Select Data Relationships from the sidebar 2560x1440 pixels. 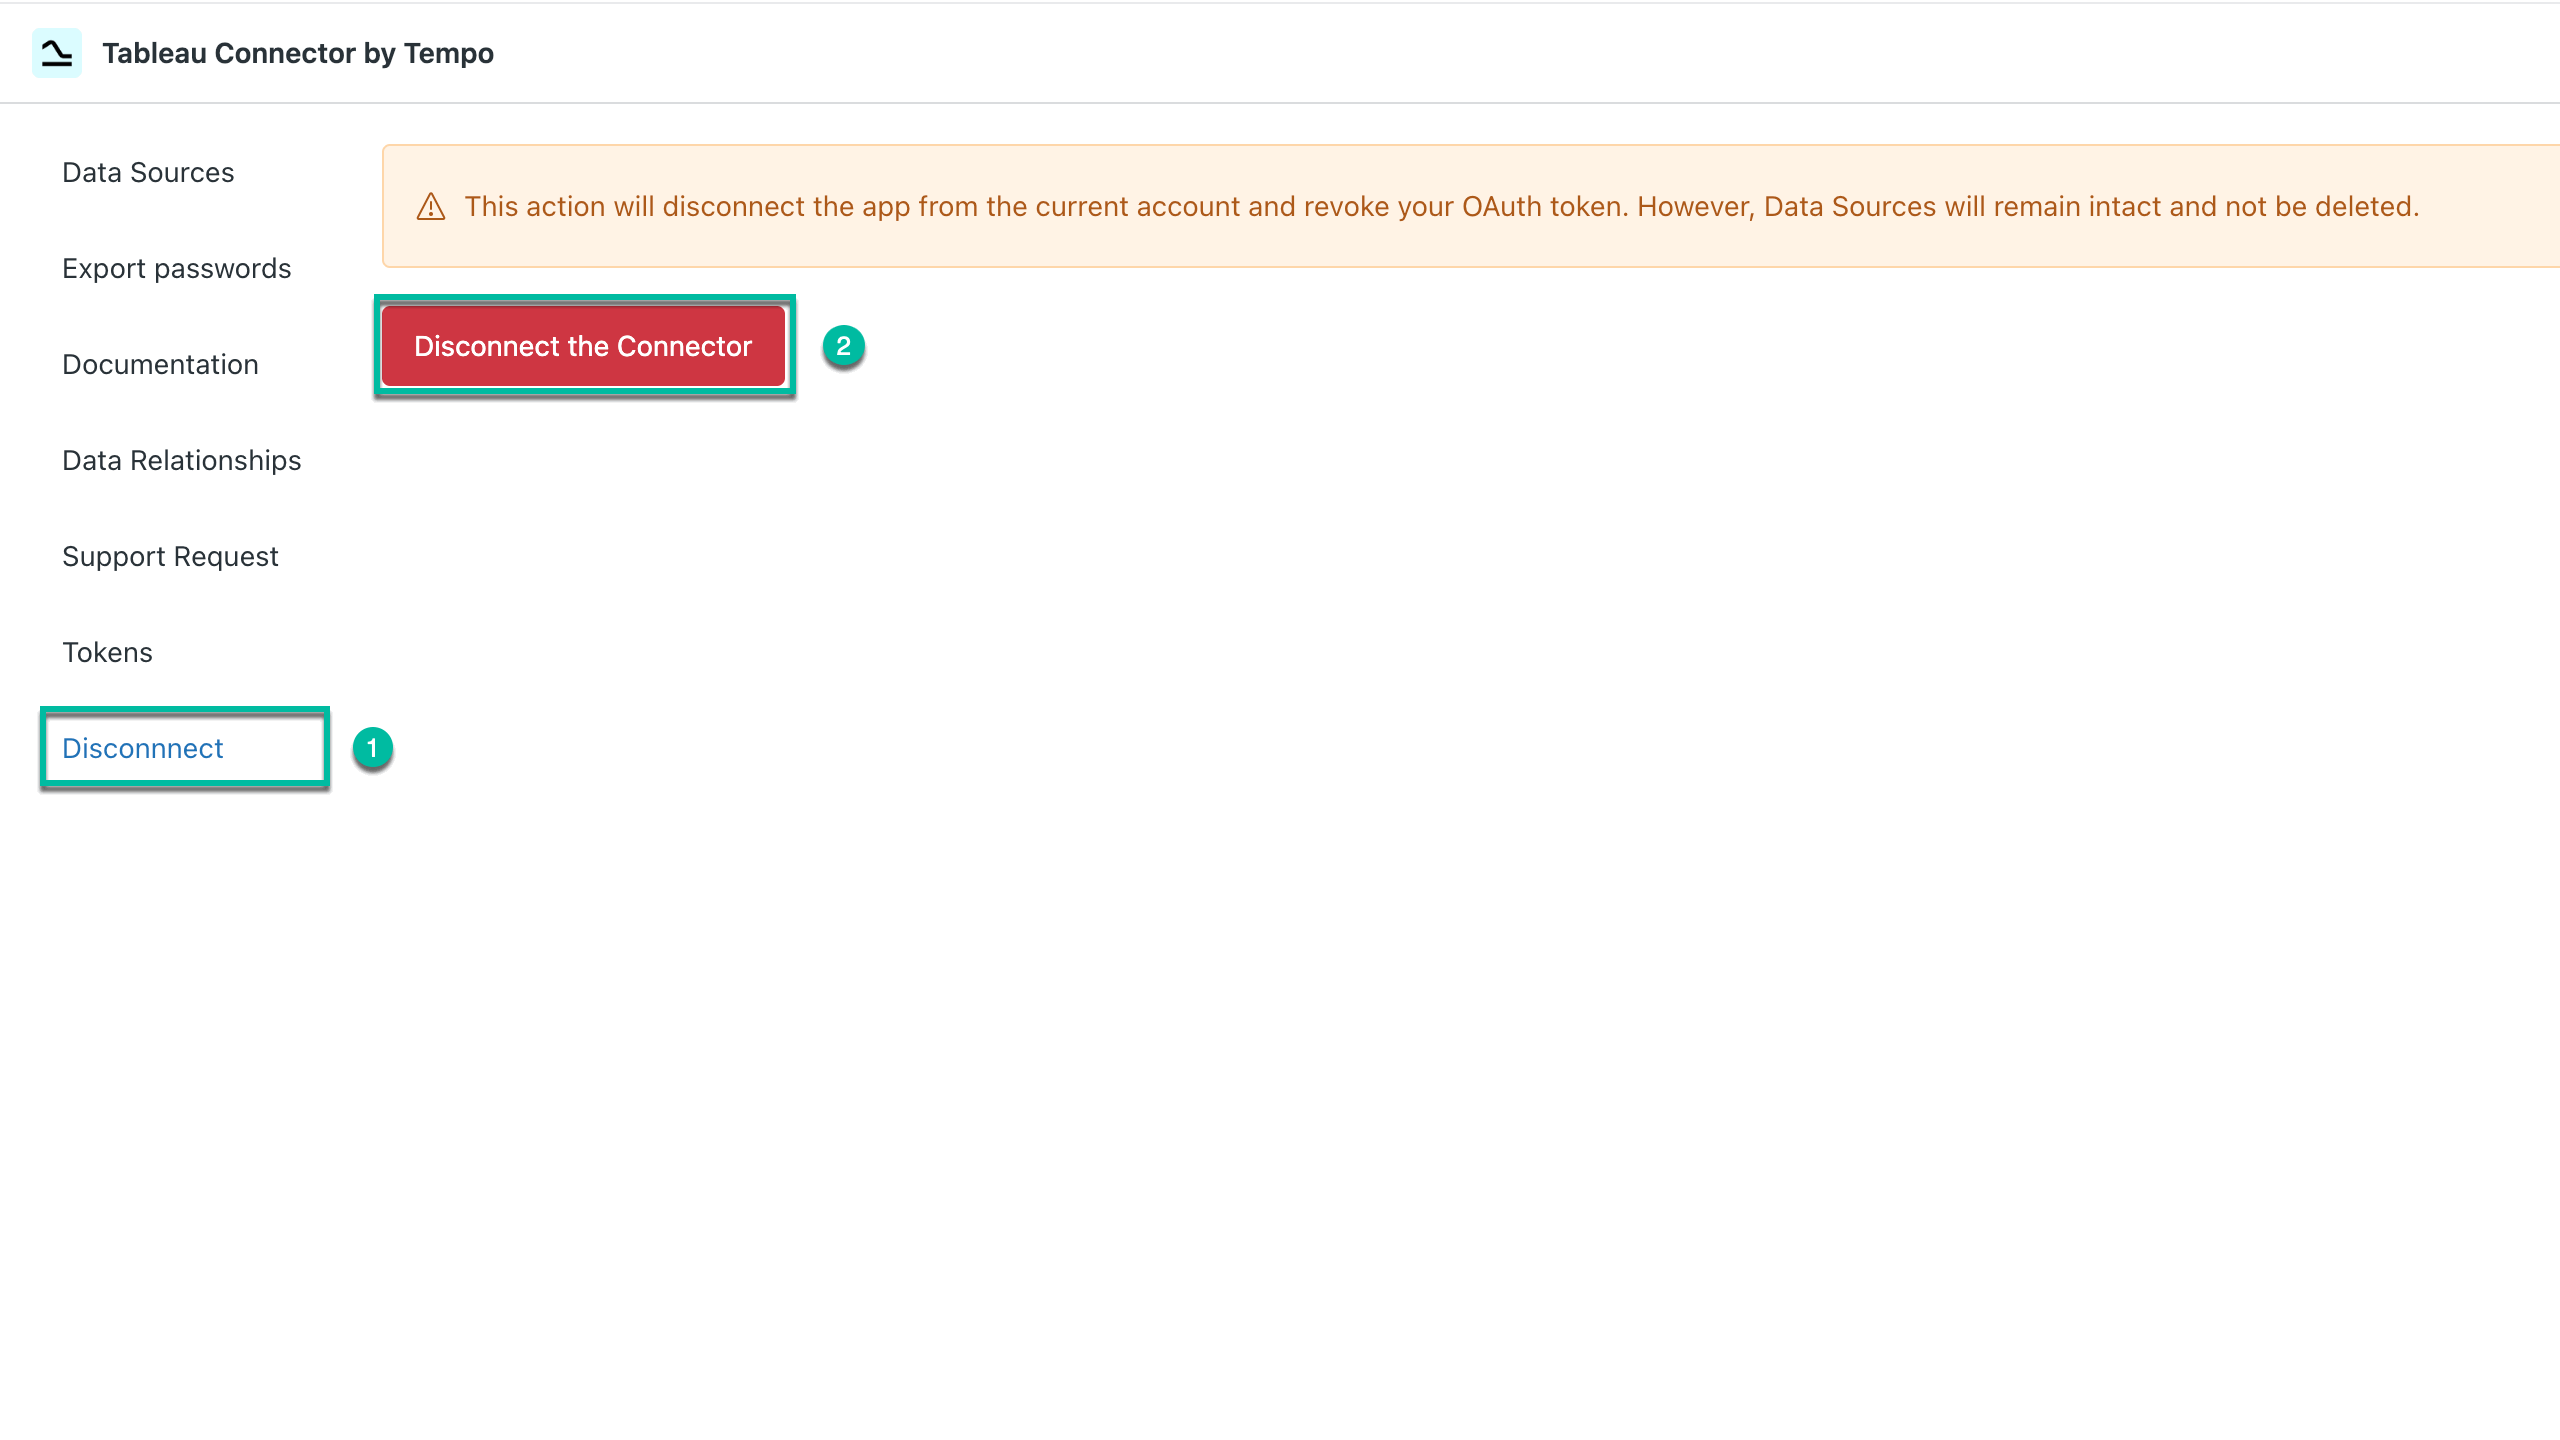pos(181,460)
